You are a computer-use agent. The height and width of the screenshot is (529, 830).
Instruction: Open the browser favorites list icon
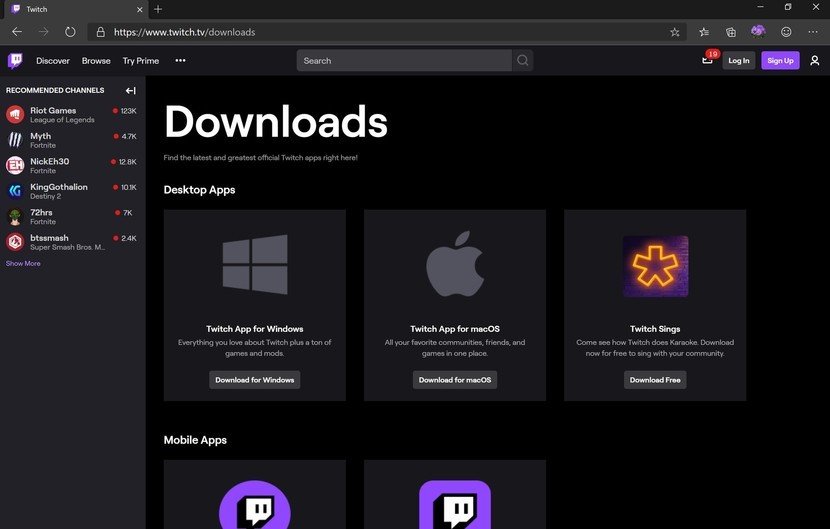[704, 32]
